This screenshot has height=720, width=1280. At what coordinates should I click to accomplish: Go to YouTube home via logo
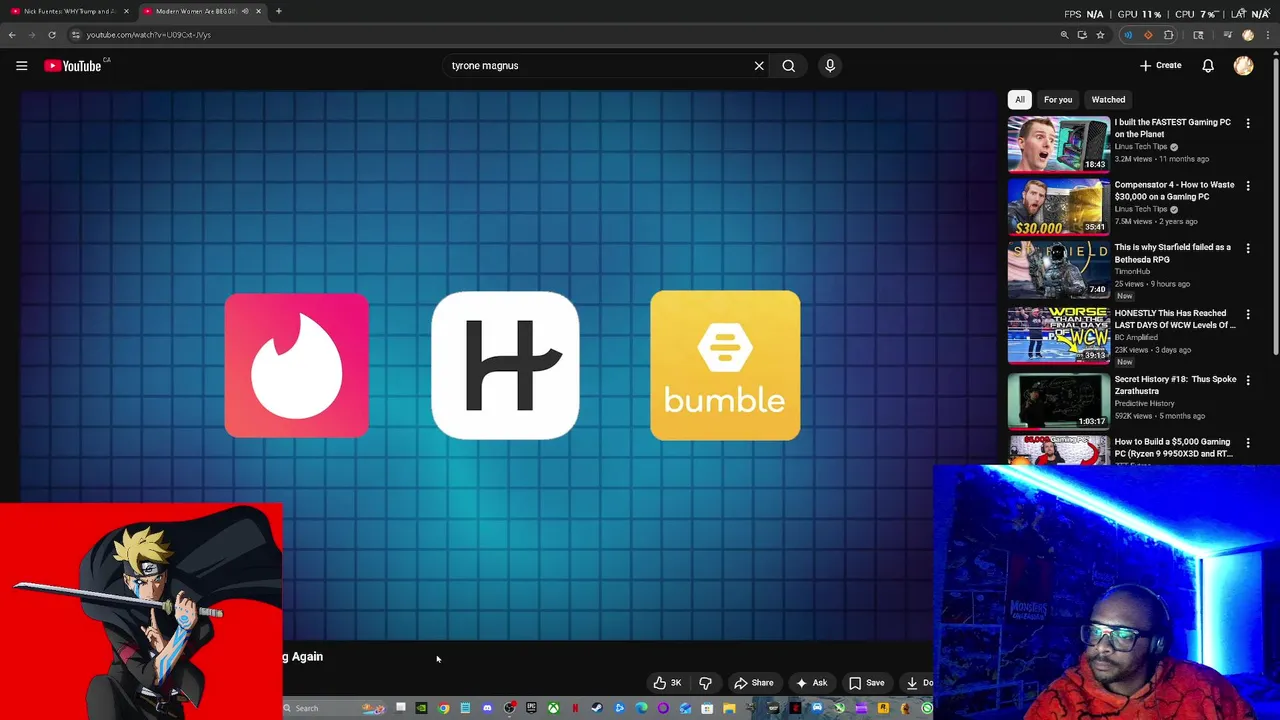(x=73, y=65)
